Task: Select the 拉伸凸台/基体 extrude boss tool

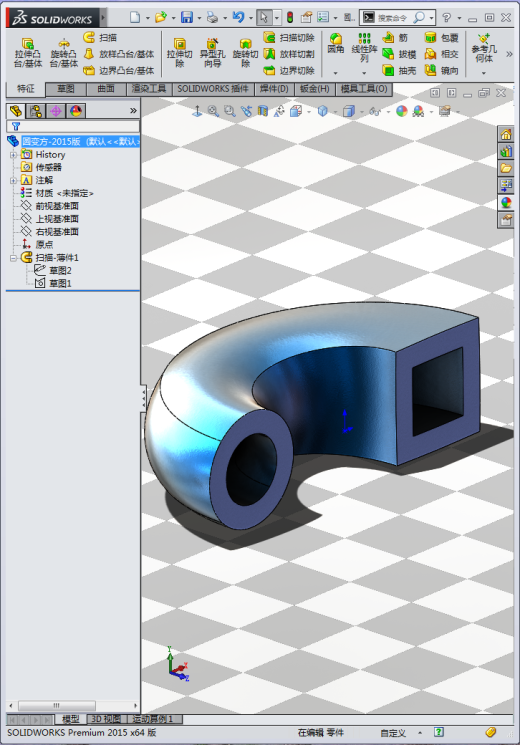Action: click(x=28, y=53)
